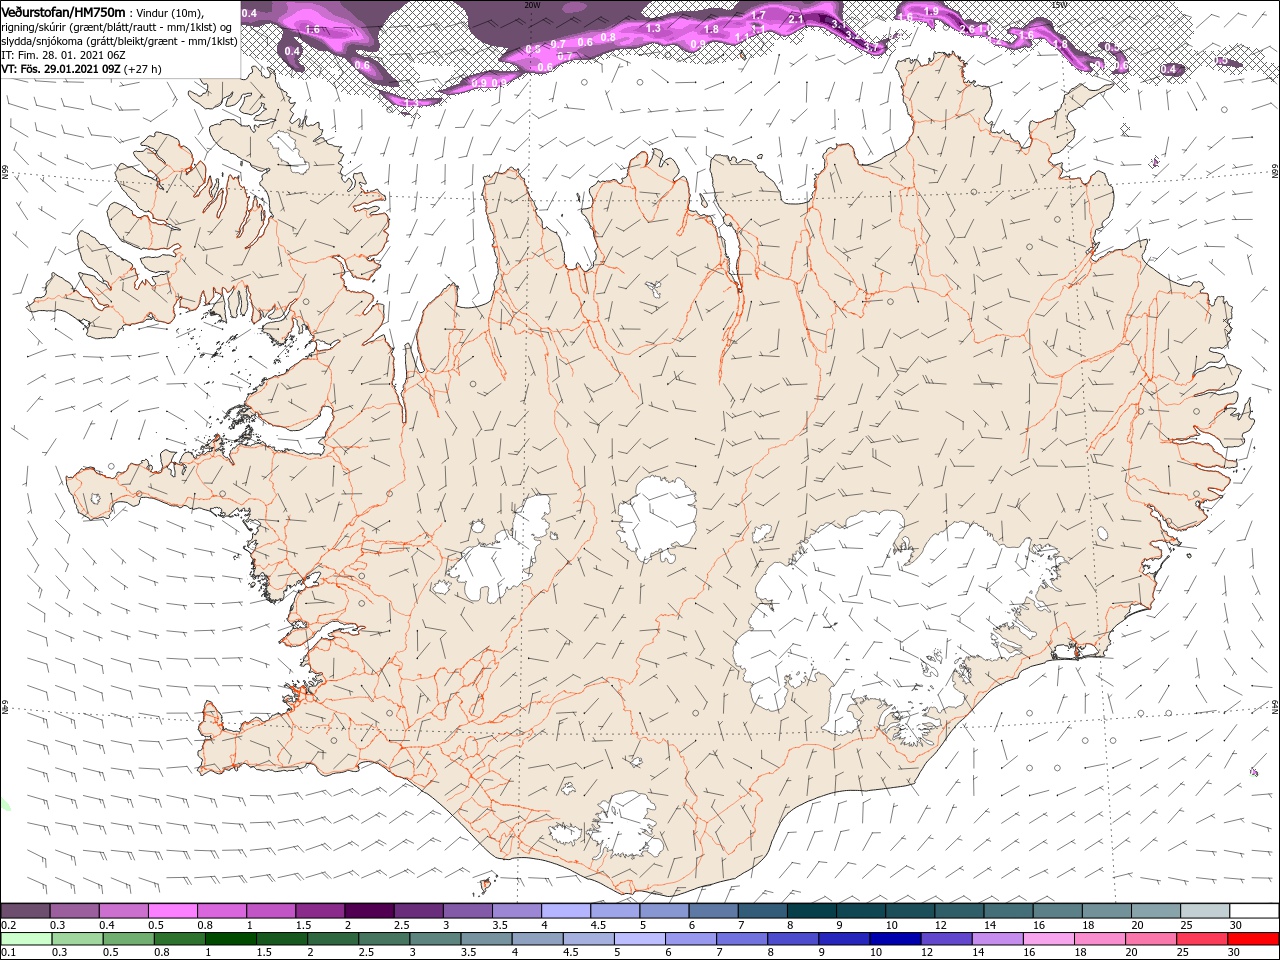Pick the deep blue swatch at 10 on the lower scale
Image resolution: width=1280 pixels, height=960 pixels.
[x=895, y=939]
